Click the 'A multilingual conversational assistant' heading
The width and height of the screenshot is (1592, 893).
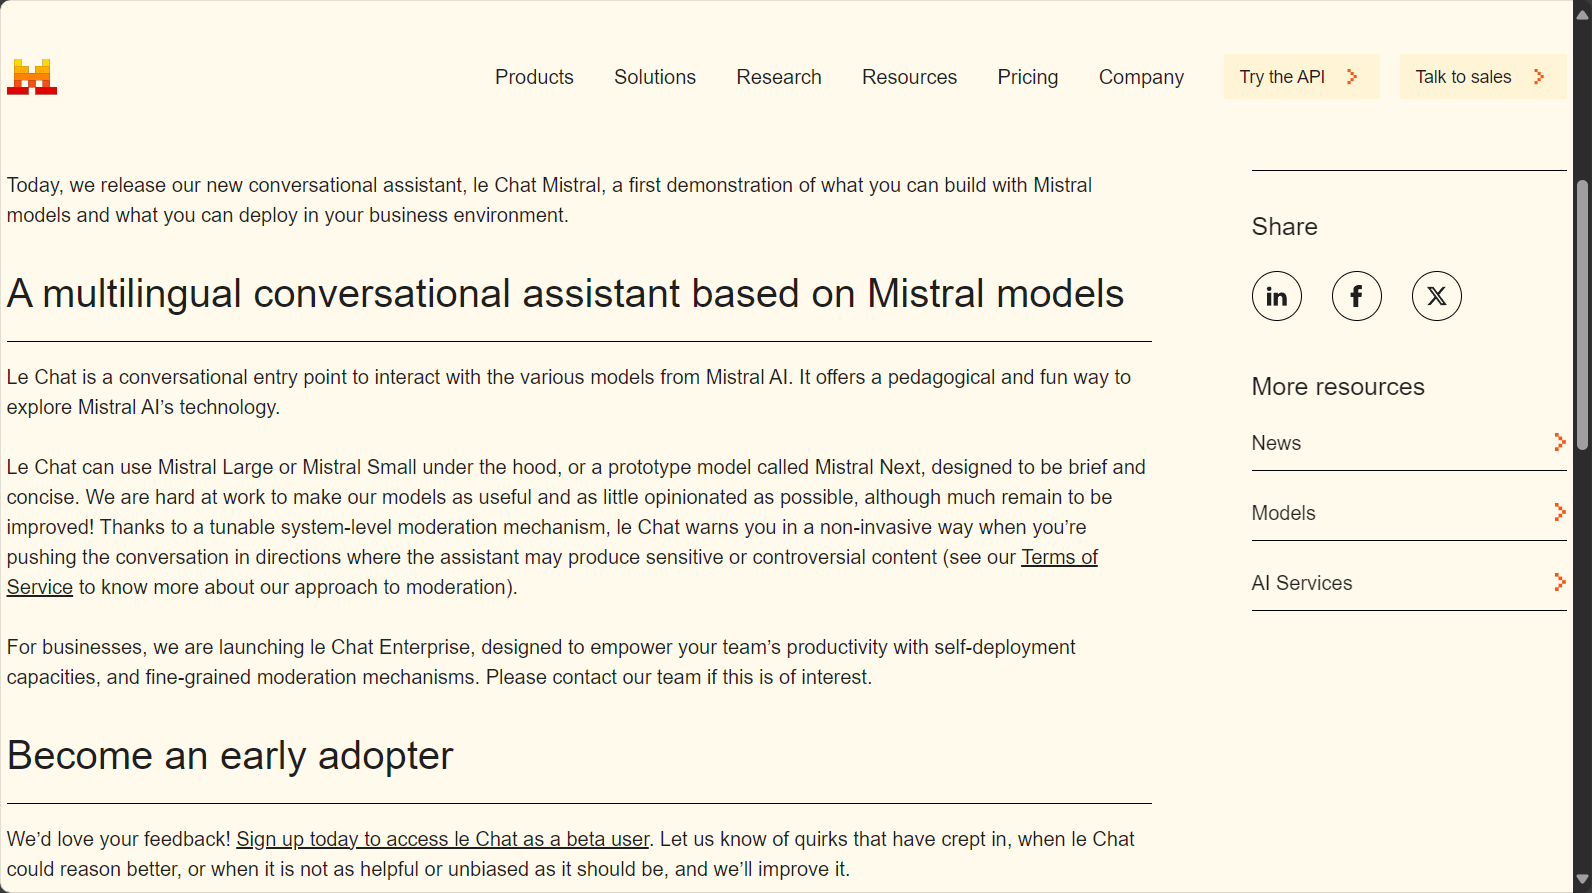[x=565, y=294]
